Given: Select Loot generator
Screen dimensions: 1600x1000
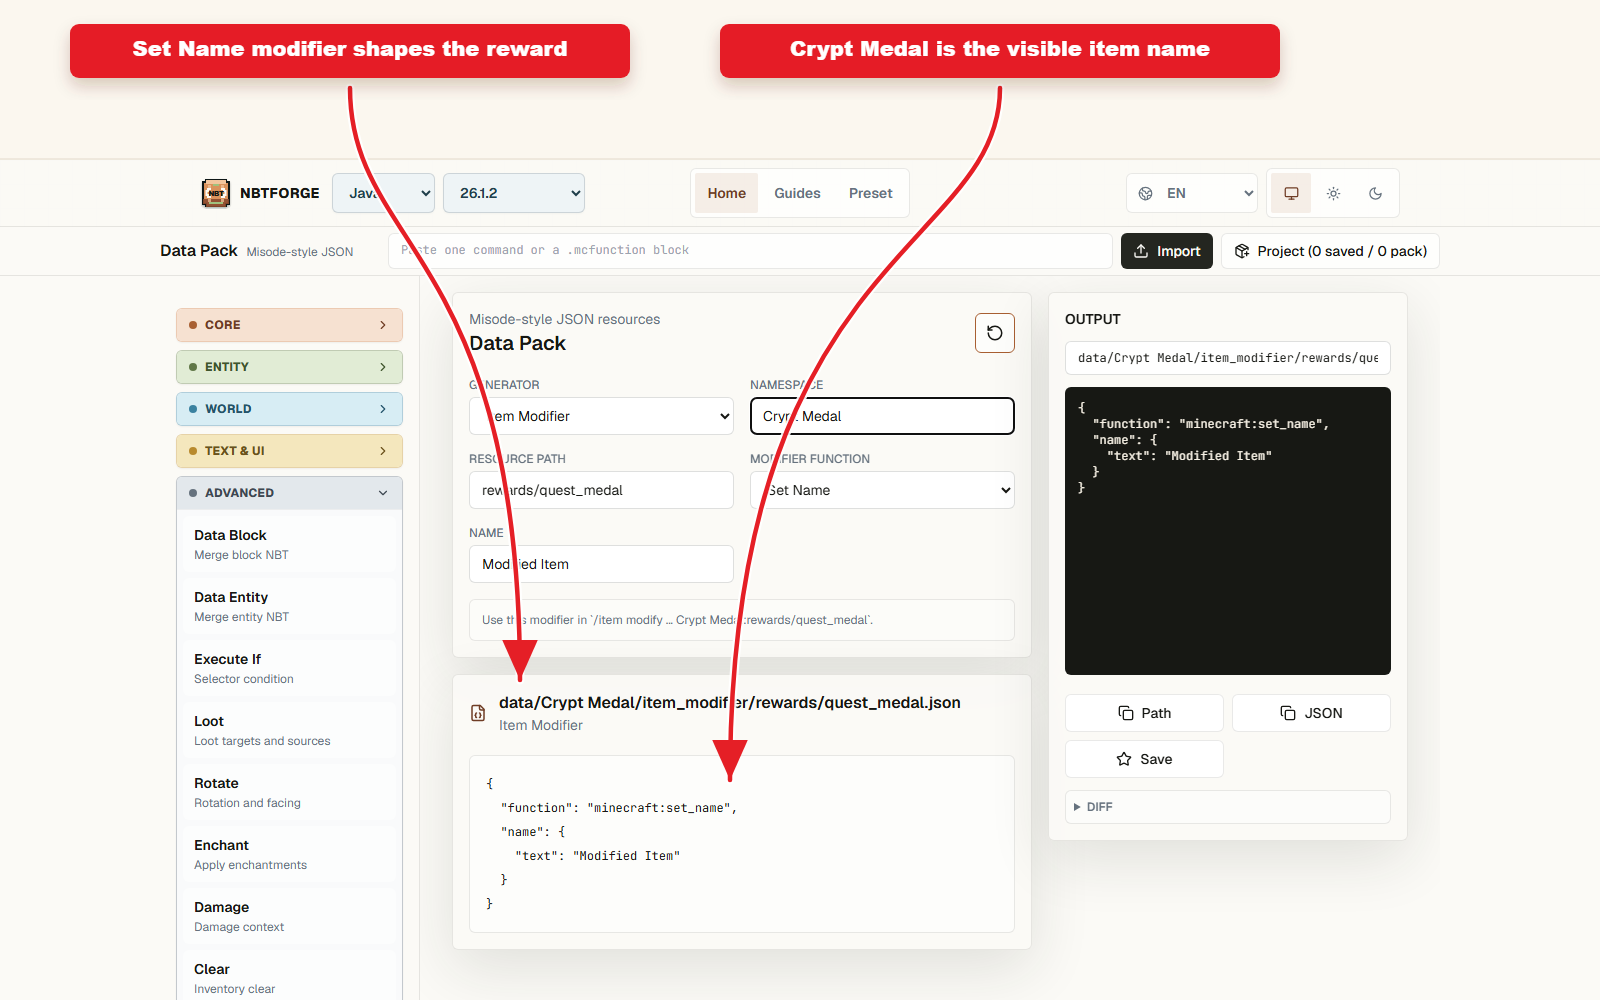Looking at the screenshot, I should [x=289, y=730].
